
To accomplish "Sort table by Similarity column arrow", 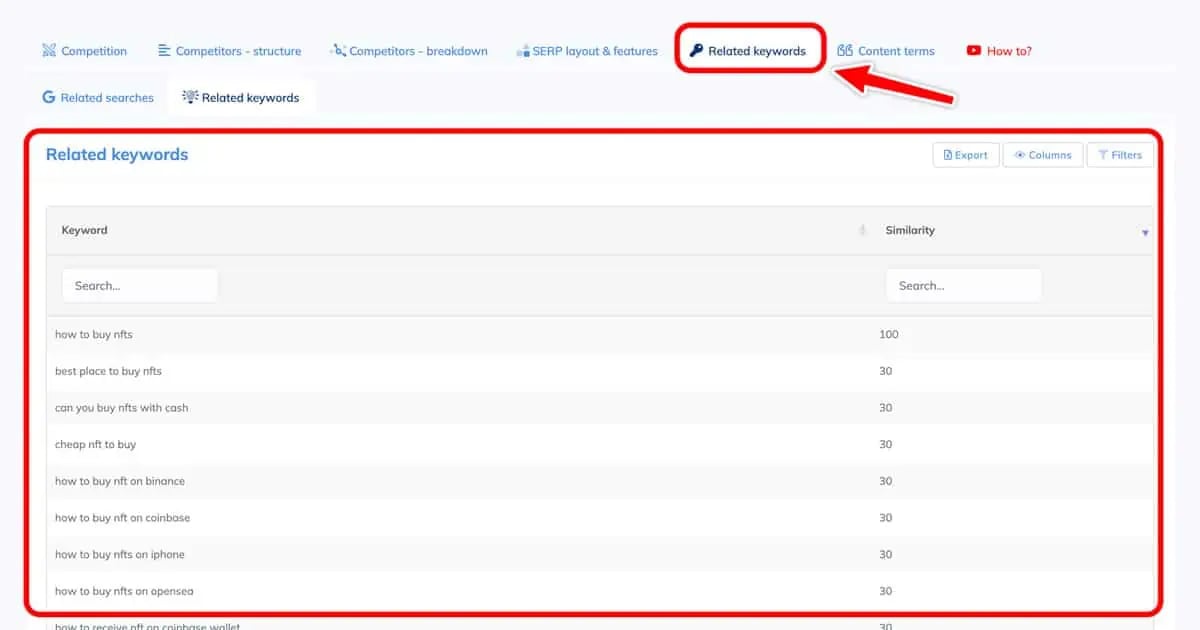I will click(1145, 233).
